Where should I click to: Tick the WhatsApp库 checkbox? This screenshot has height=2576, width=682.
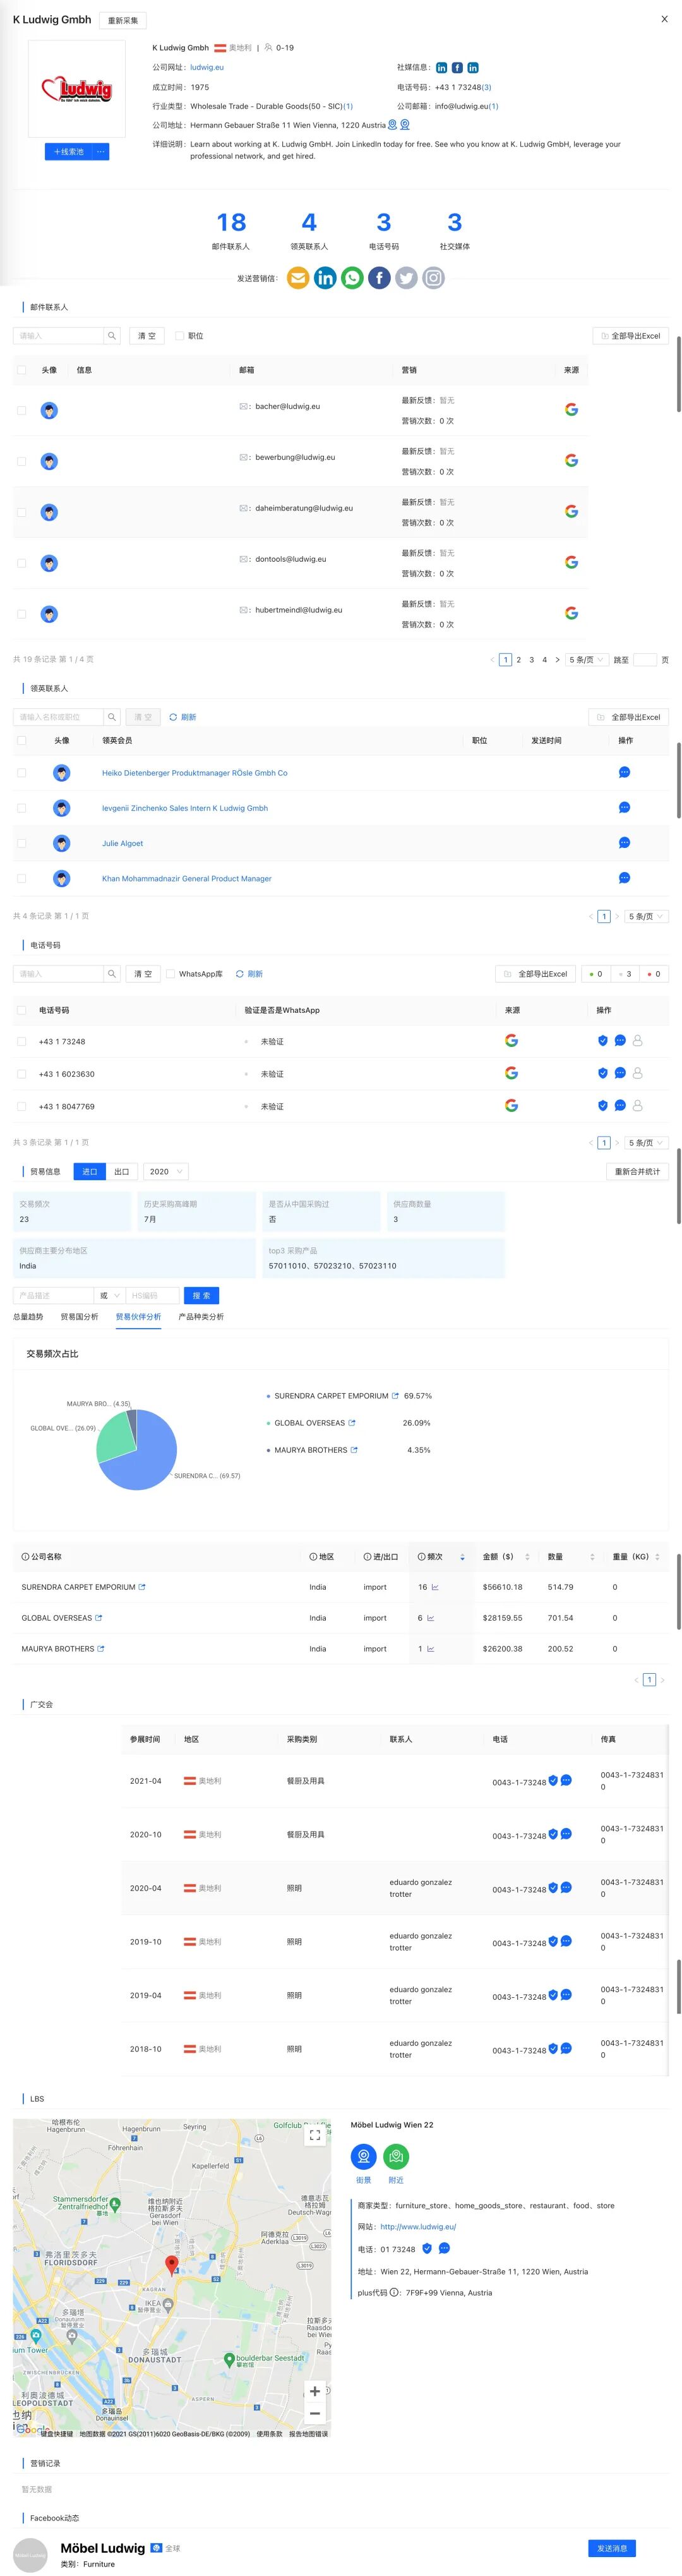[170, 973]
